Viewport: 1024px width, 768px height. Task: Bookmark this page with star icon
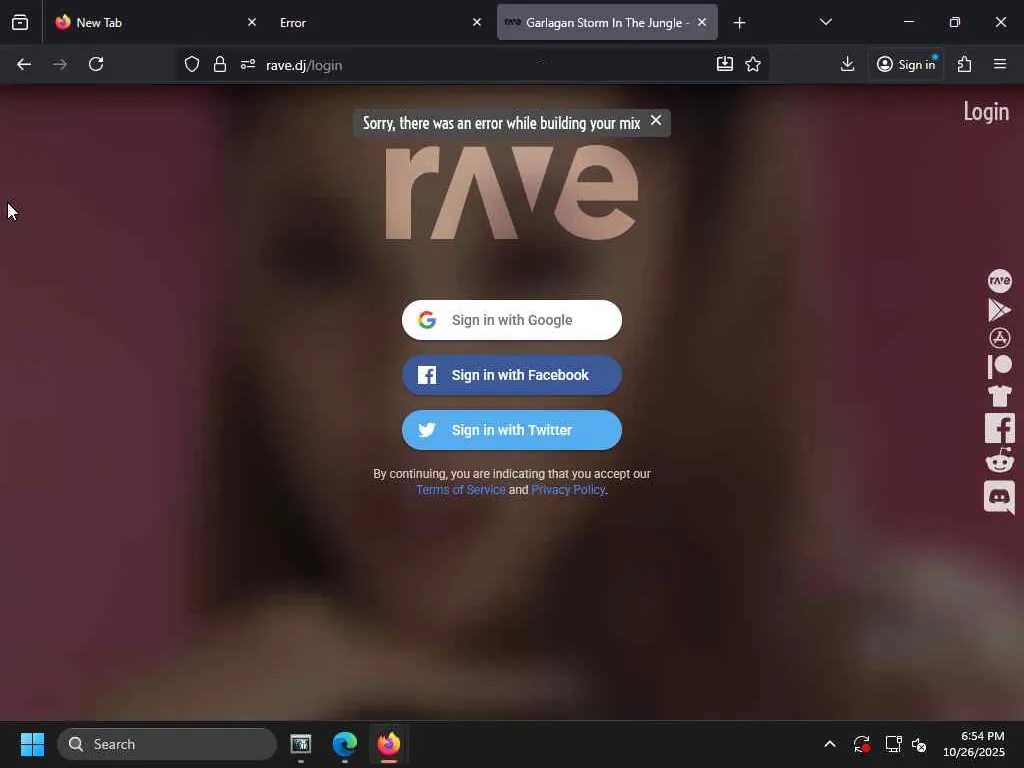tap(753, 64)
